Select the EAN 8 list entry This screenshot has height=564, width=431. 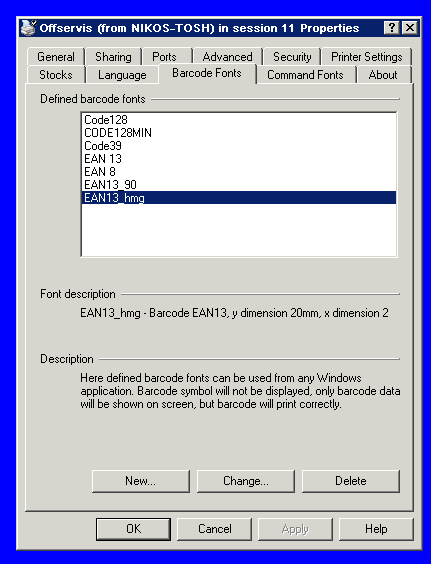pyautogui.click(x=239, y=172)
